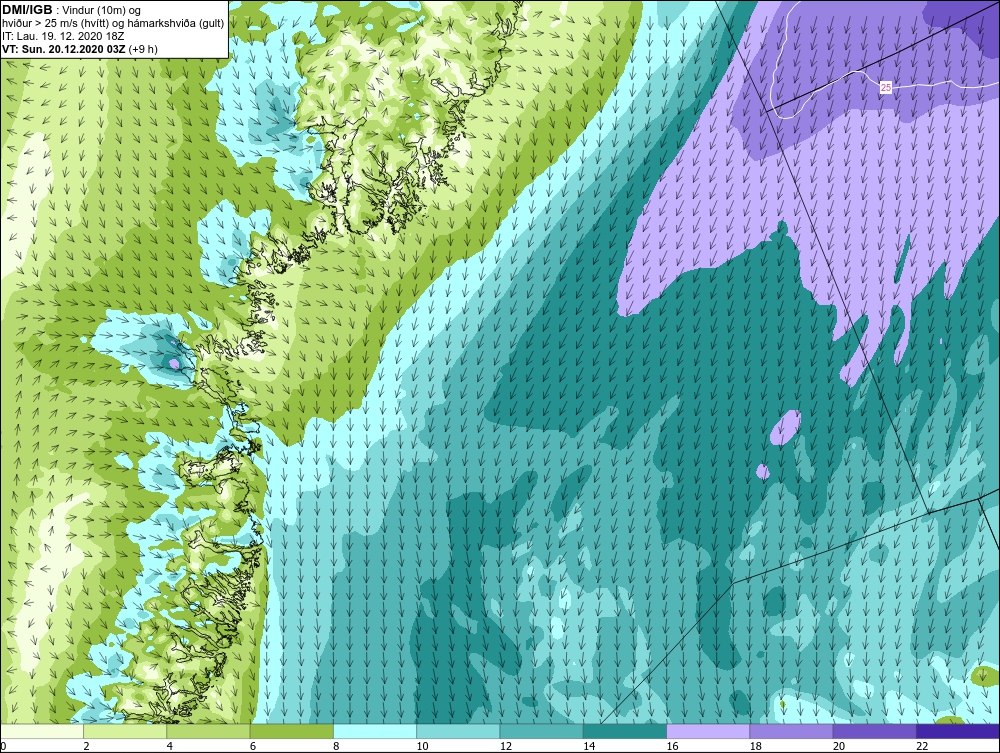Select the 16–18 m/s light lavender swatch
Viewport: 1000px width, 753px height.
tap(708, 731)
